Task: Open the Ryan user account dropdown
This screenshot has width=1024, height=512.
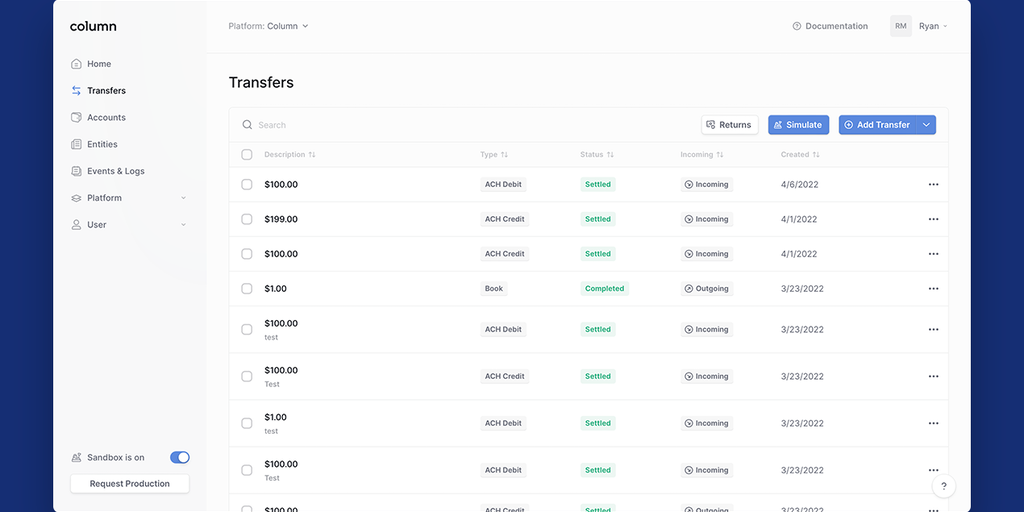Action: click(919, 26)
